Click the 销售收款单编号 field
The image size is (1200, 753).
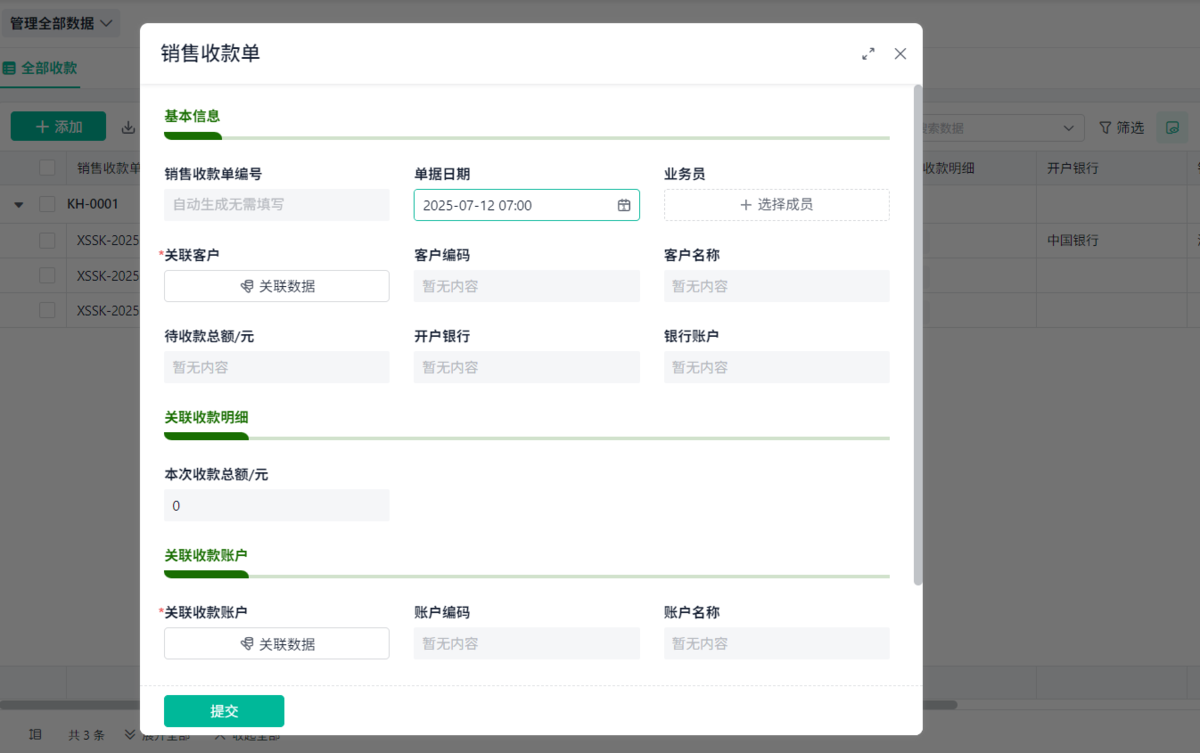pyautogui.click(x=277, y=205)
